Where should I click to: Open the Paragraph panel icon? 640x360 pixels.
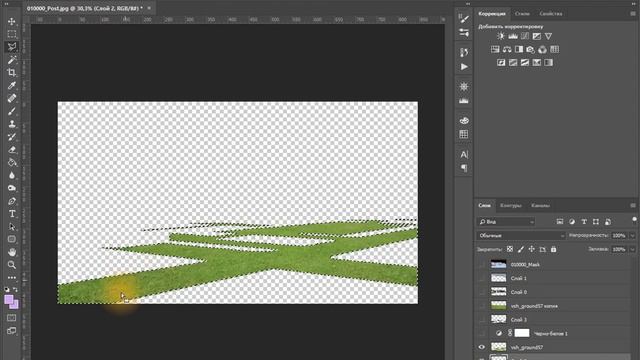(x=464, y=168)
